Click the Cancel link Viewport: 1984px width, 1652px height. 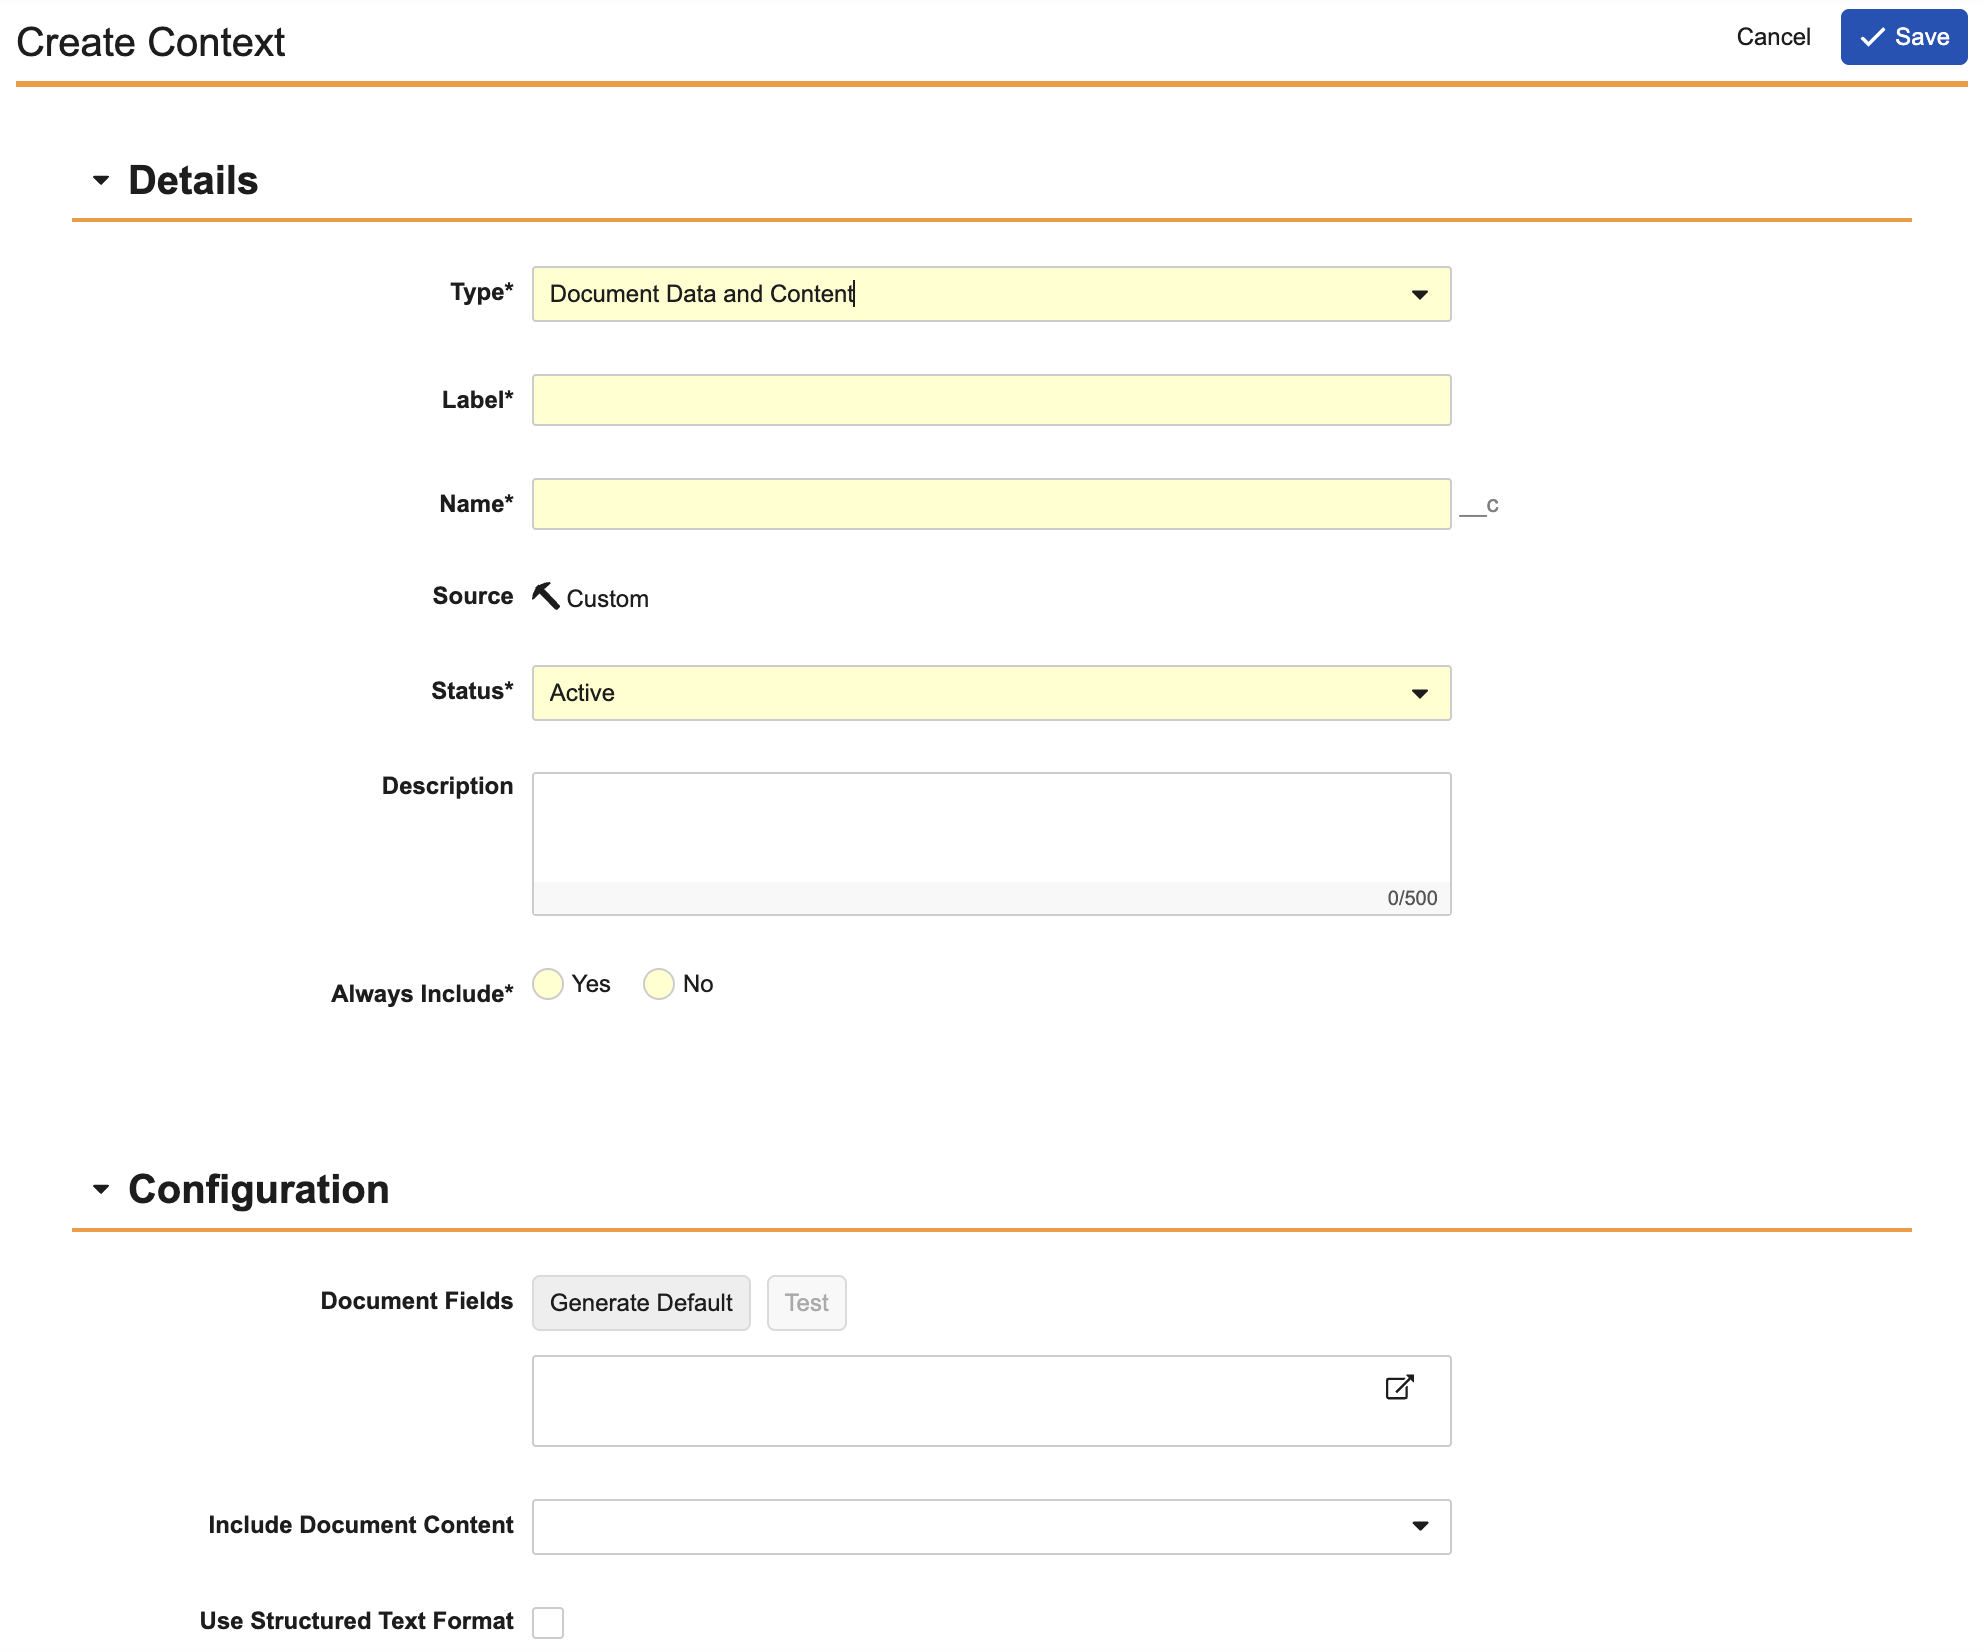[x=1772, y=38]
